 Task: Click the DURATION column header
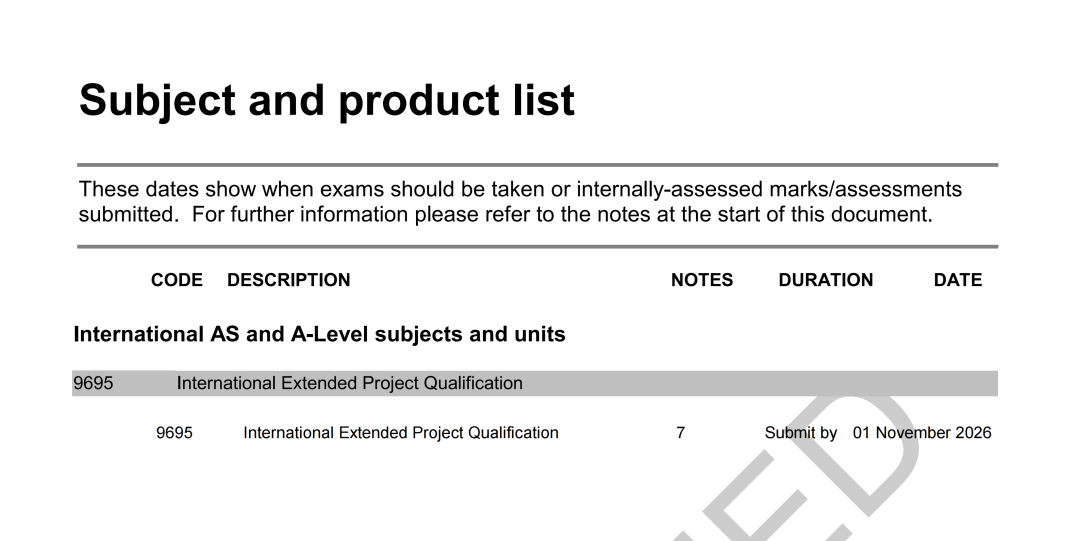(826, 280)
